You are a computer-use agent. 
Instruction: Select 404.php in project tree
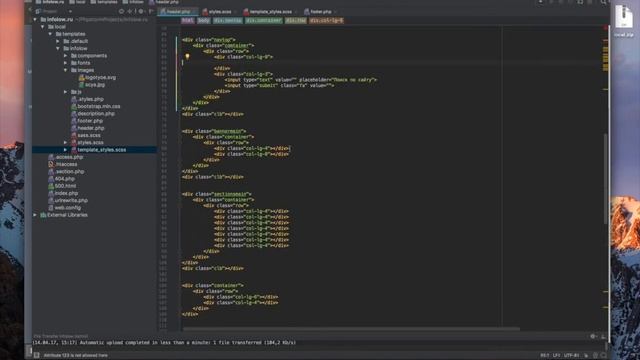point(61,179)
